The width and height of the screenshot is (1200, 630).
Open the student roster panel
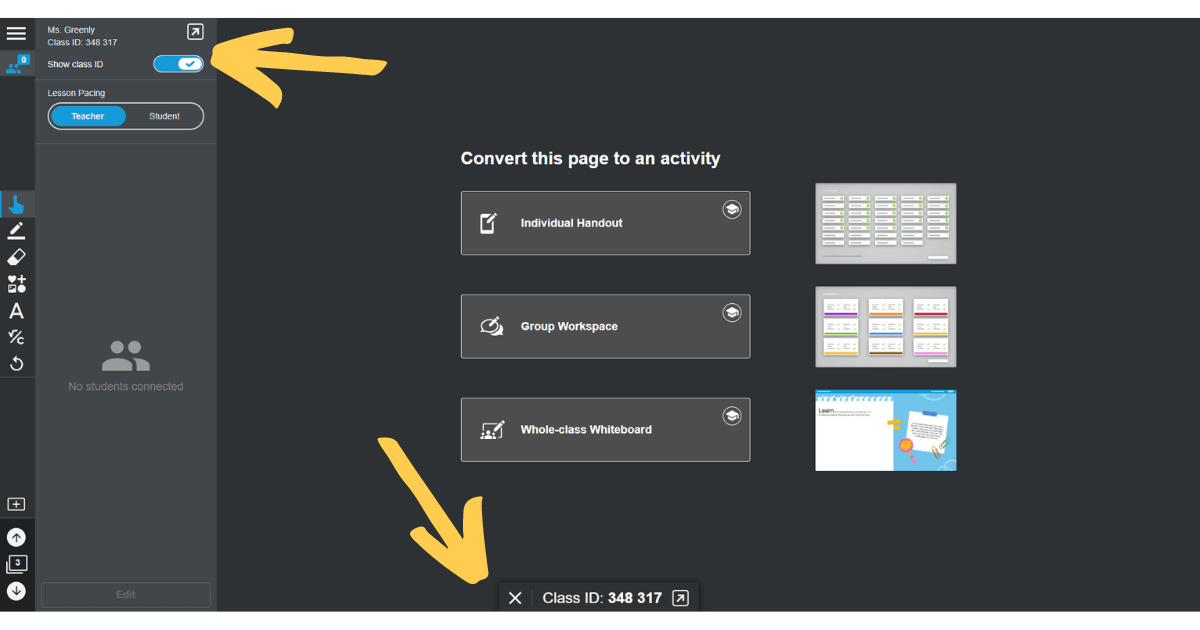click(x=16, y=64)
